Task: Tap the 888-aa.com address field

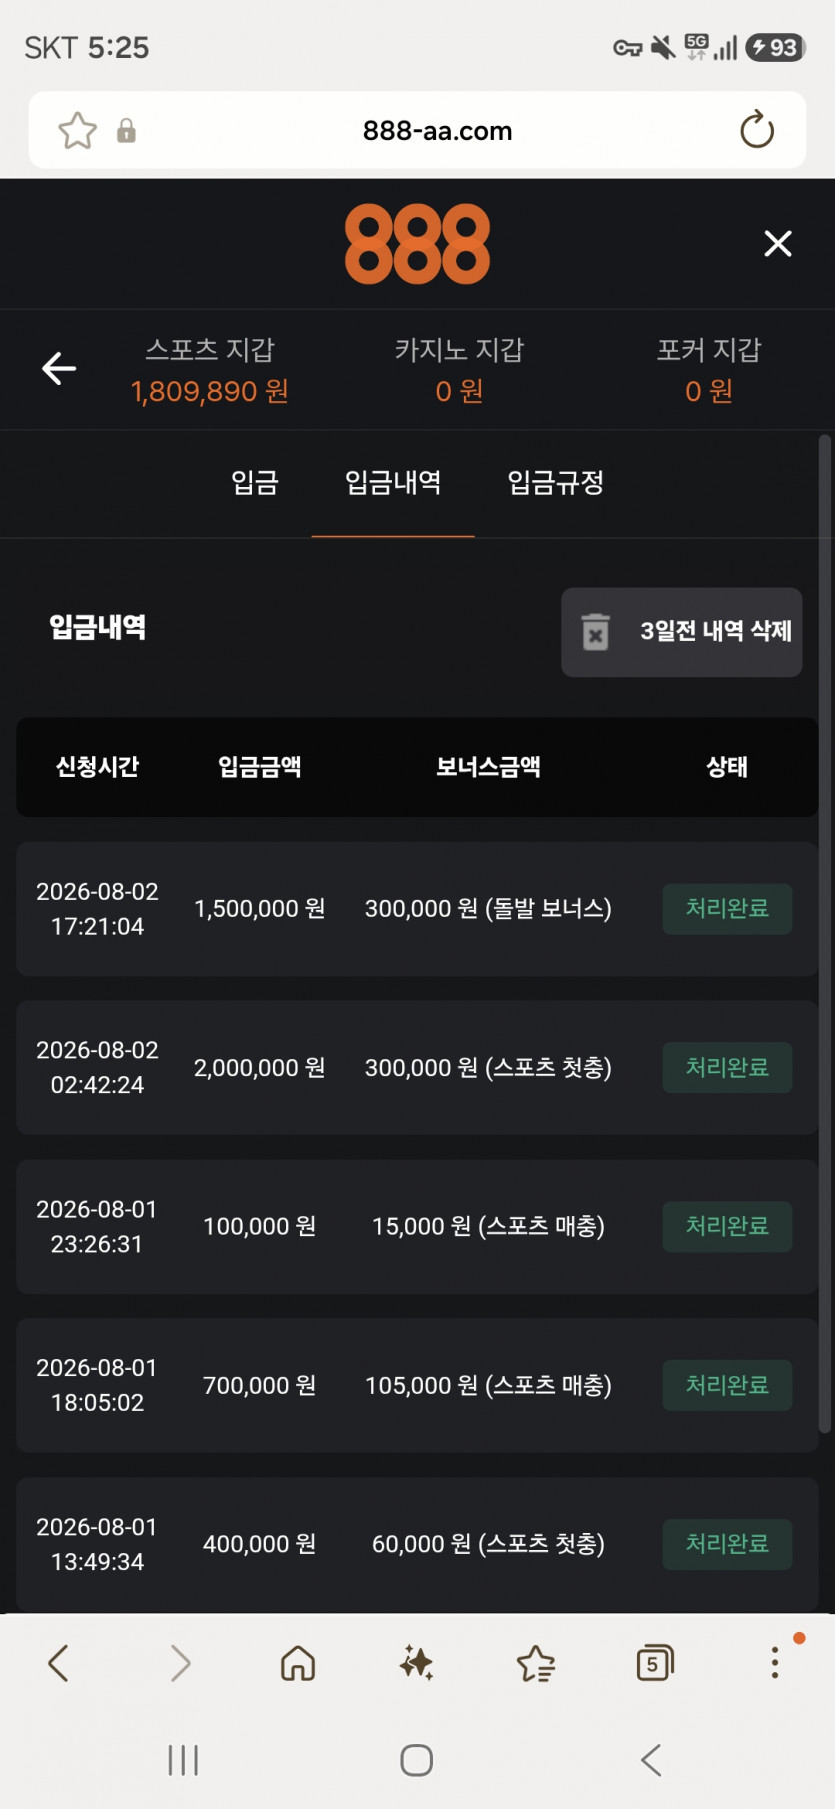Action: 438,131
